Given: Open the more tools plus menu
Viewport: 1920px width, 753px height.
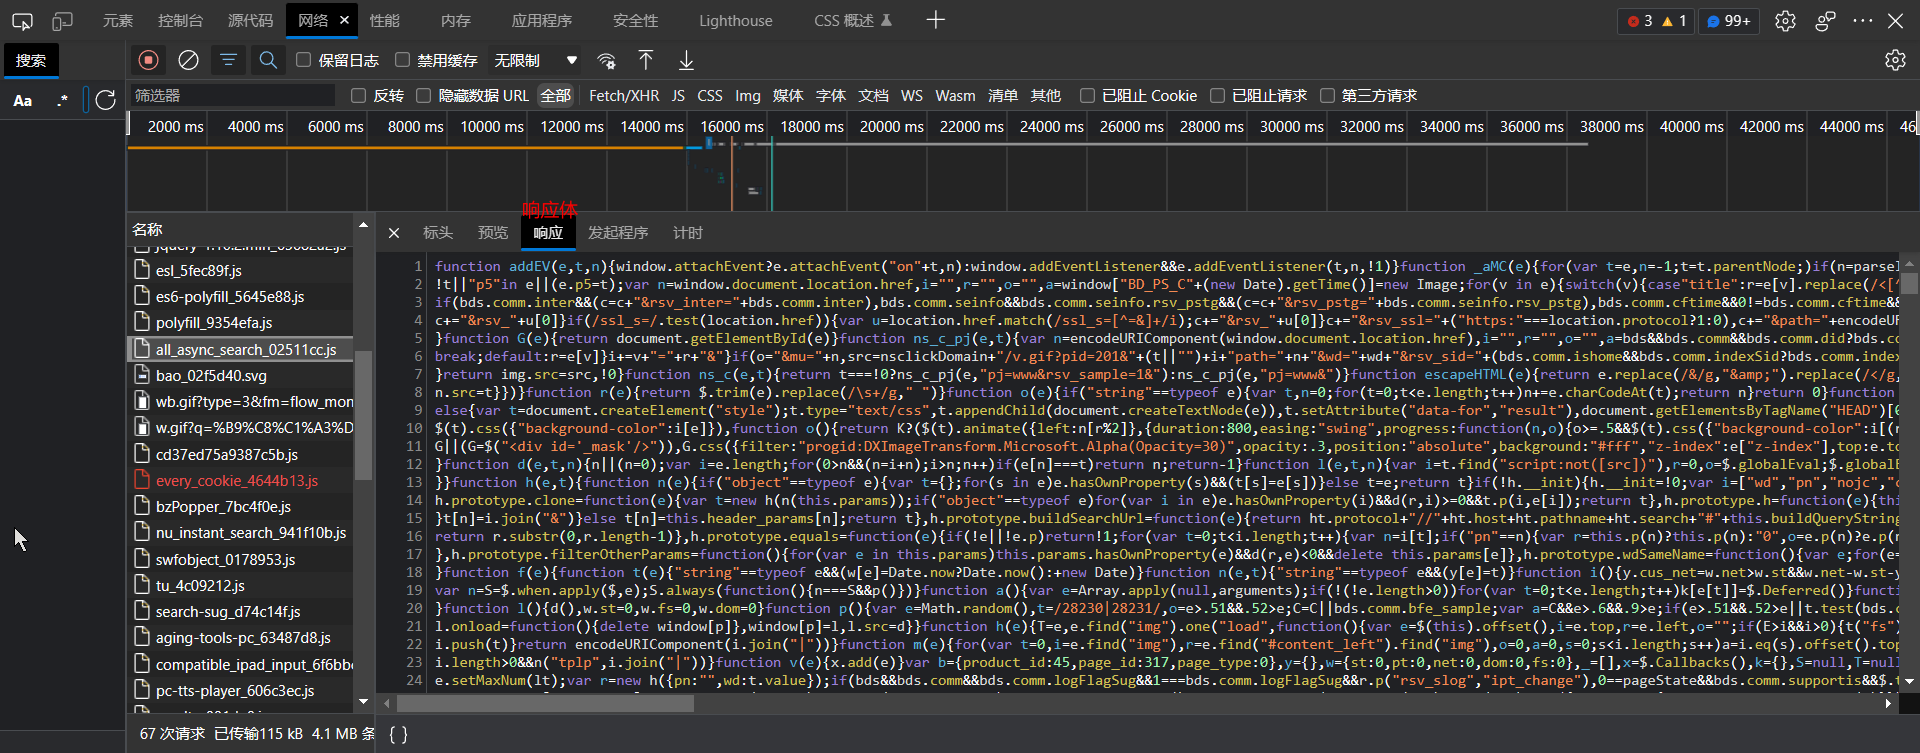Looking at the screenshot, I should coord(935,20).
